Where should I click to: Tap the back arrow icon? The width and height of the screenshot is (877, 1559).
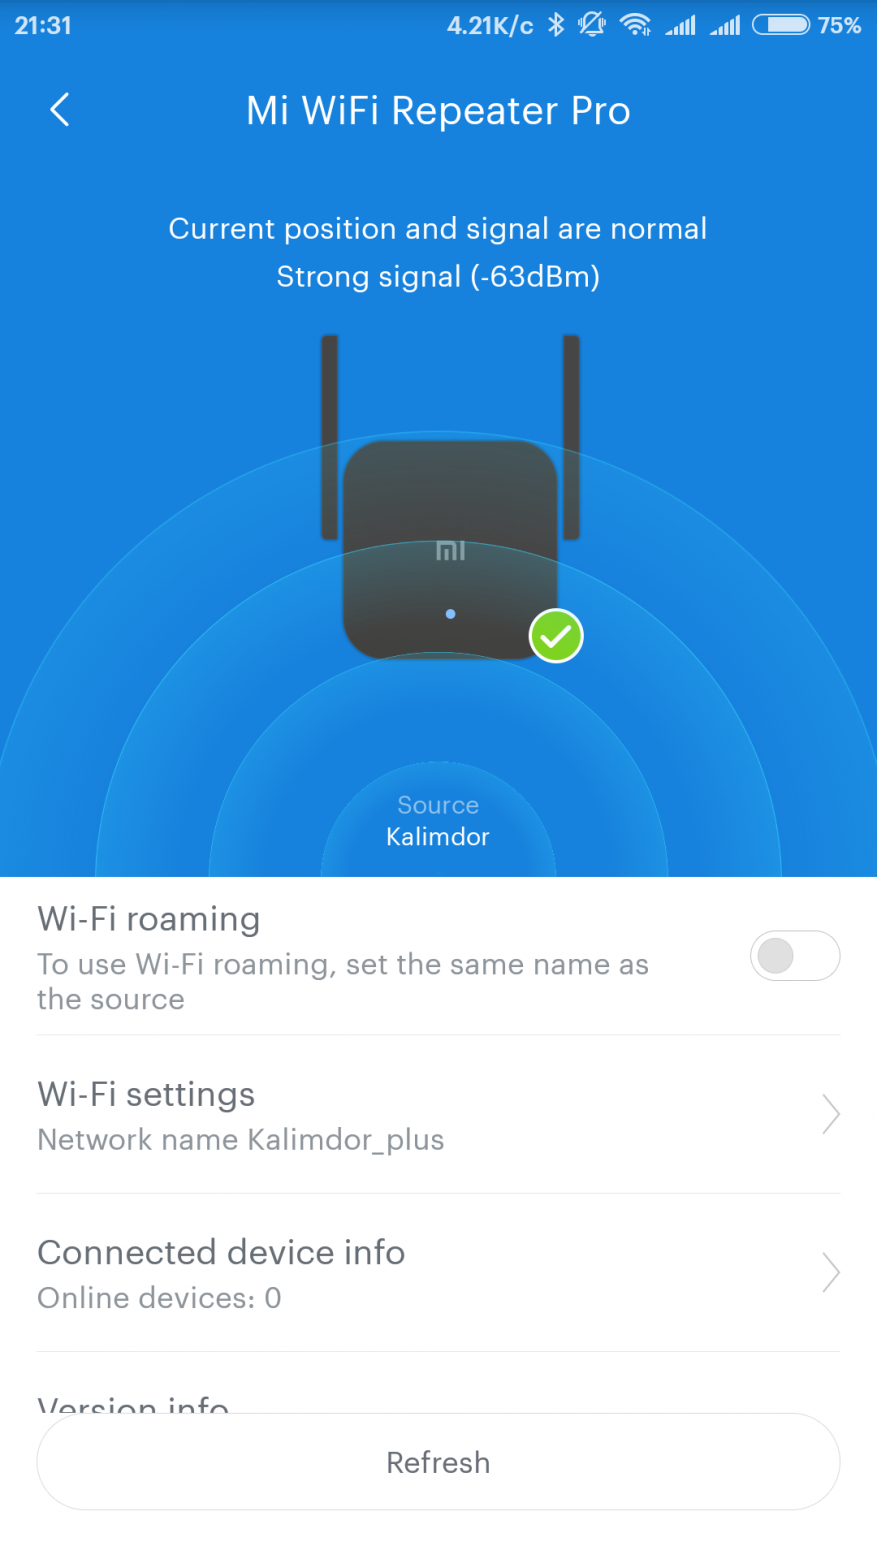tap(60, 110)
